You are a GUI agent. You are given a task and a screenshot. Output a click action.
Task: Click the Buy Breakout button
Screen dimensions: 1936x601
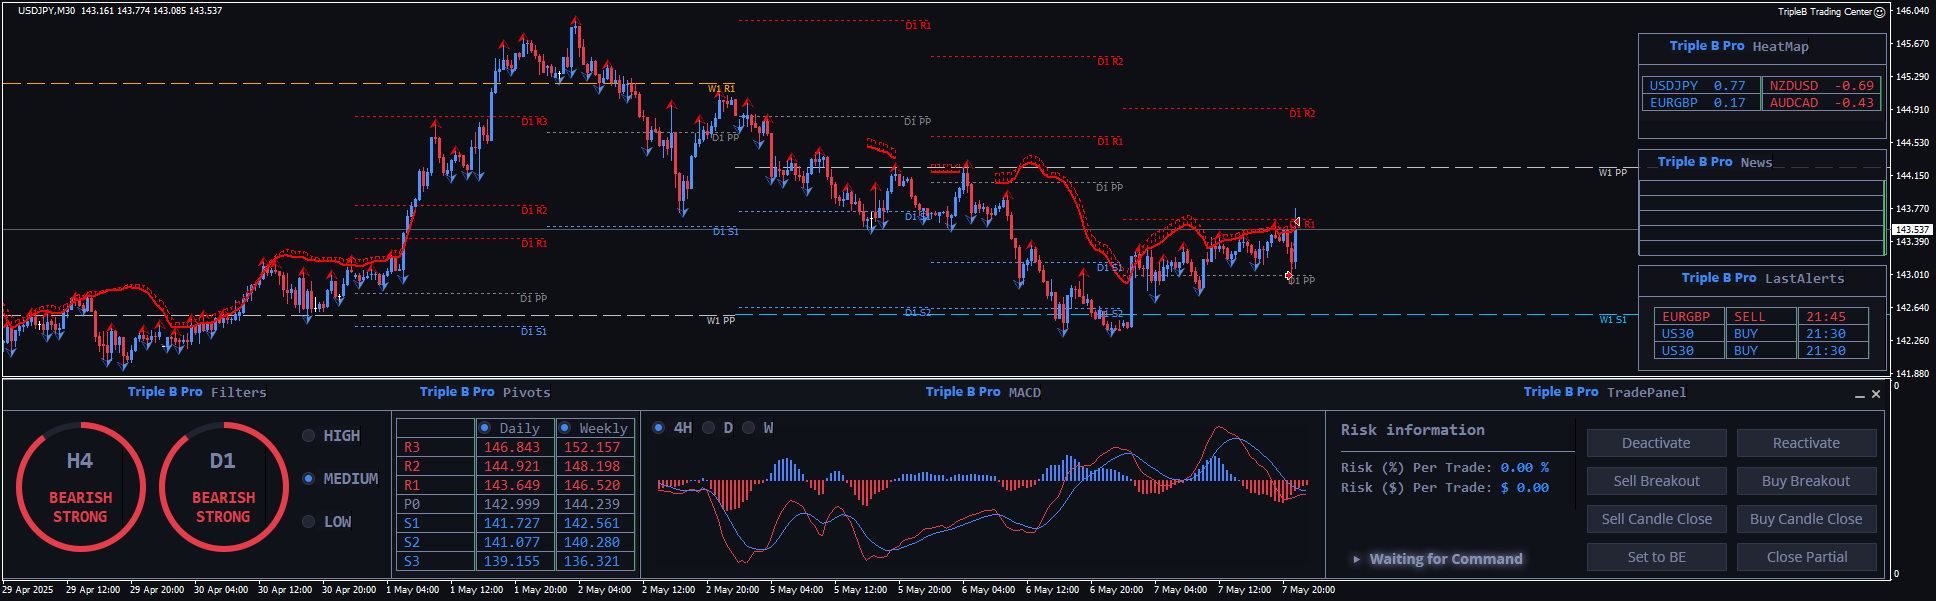pyautogui.click(x=1805, y=481)
